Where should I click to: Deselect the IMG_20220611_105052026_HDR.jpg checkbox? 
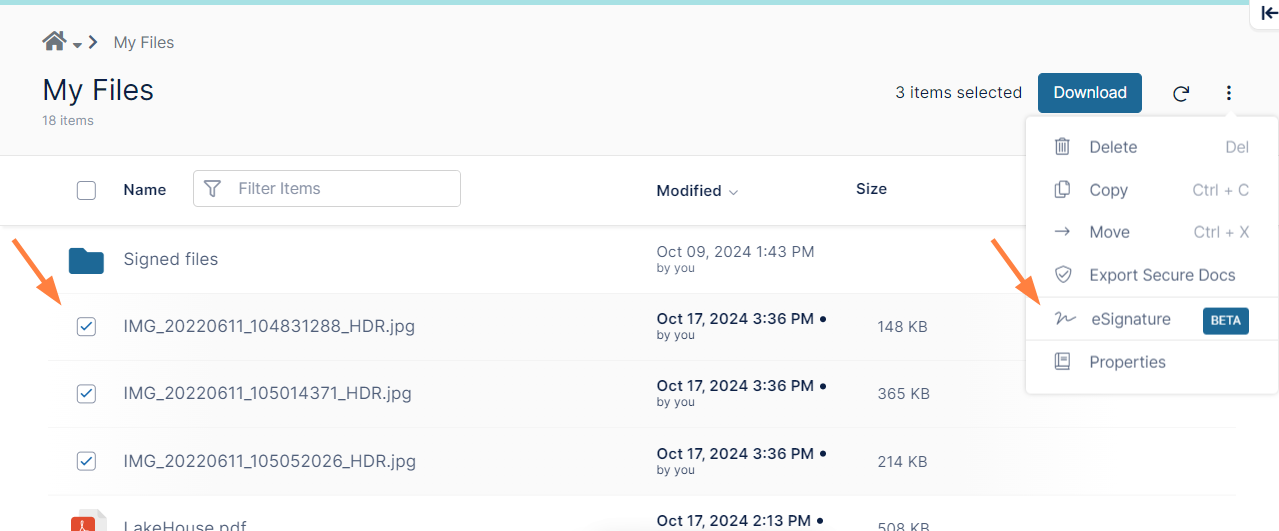(x=86, y=461)
